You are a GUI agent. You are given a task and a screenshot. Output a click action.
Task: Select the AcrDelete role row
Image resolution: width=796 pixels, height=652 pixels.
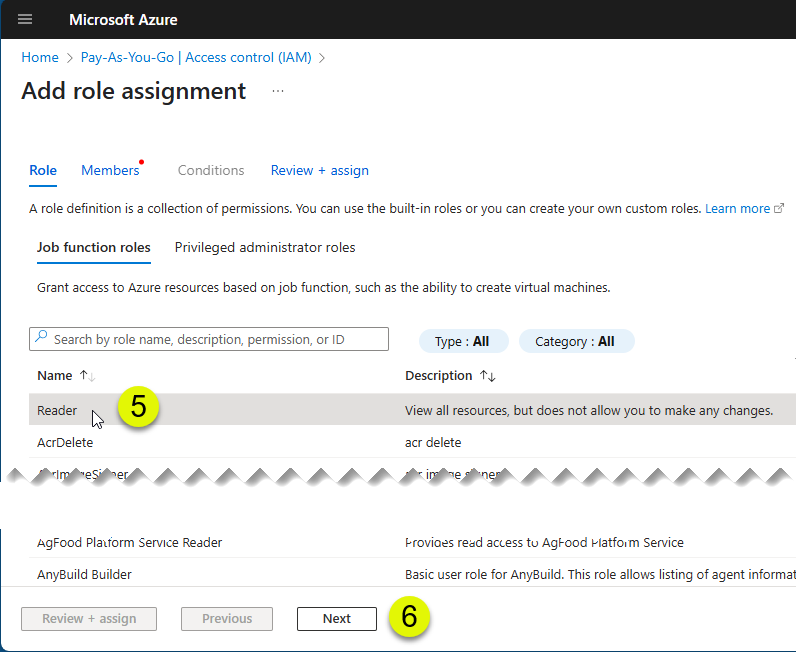pyautogui.click(x=412, y=442)
